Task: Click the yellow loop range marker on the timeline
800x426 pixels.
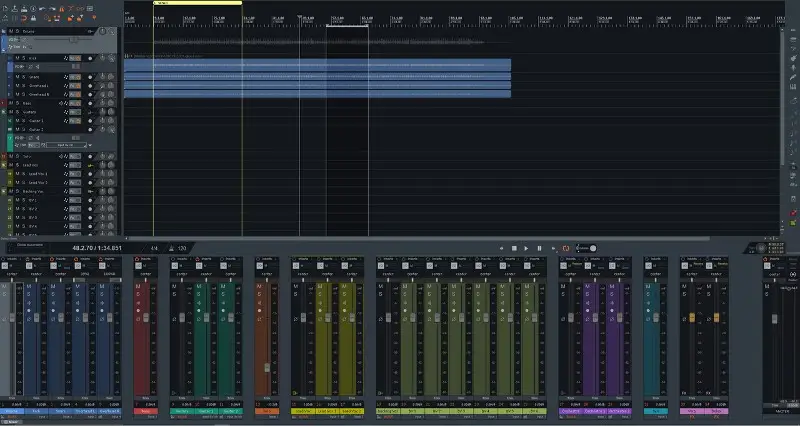Action: [x=197, y=3]
